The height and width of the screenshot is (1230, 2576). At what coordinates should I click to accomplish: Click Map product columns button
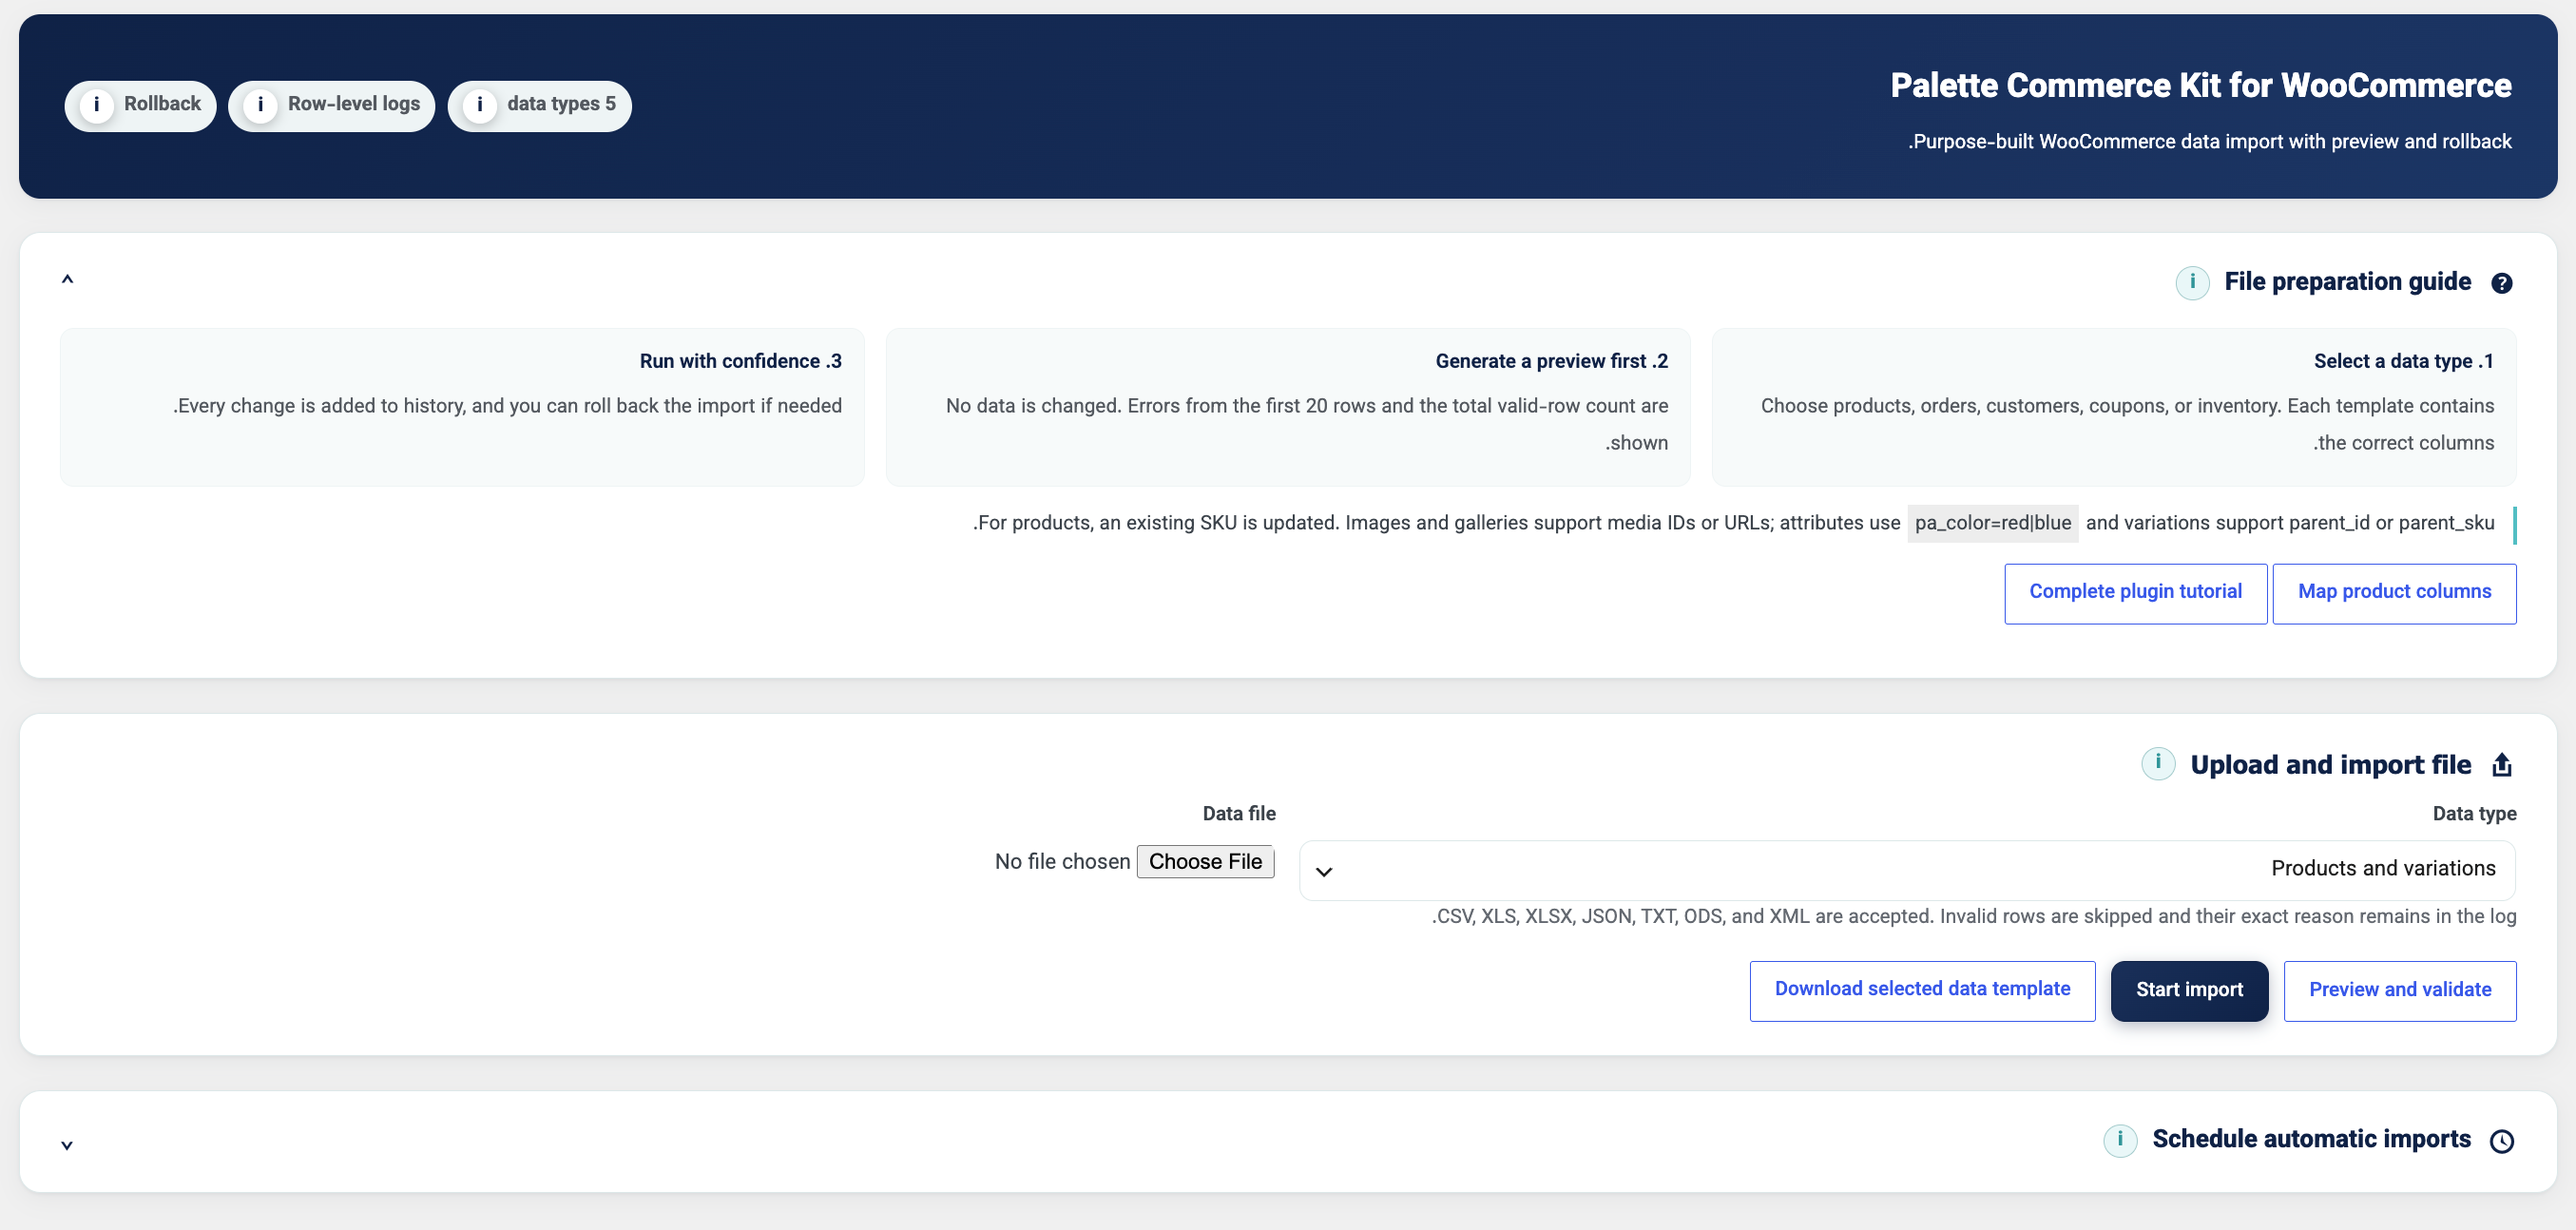[2394, 593]
